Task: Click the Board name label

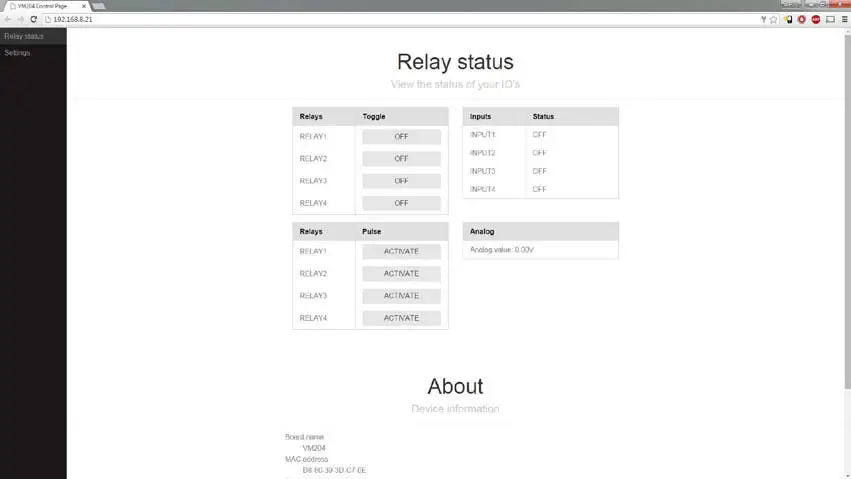Action: point(304,437)
